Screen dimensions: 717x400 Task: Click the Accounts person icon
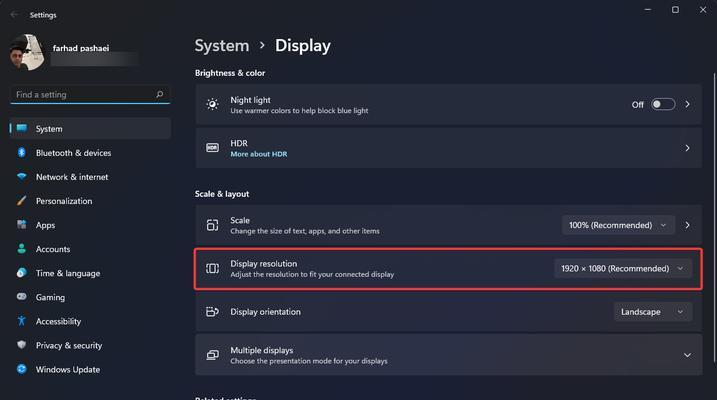[21, 249]
